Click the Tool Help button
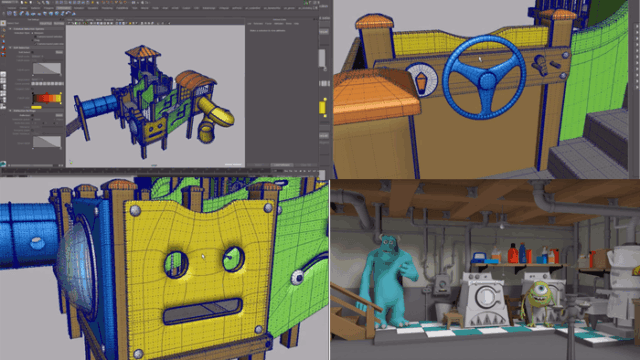Screen dimensions: 640x360 tap(59, 23)
